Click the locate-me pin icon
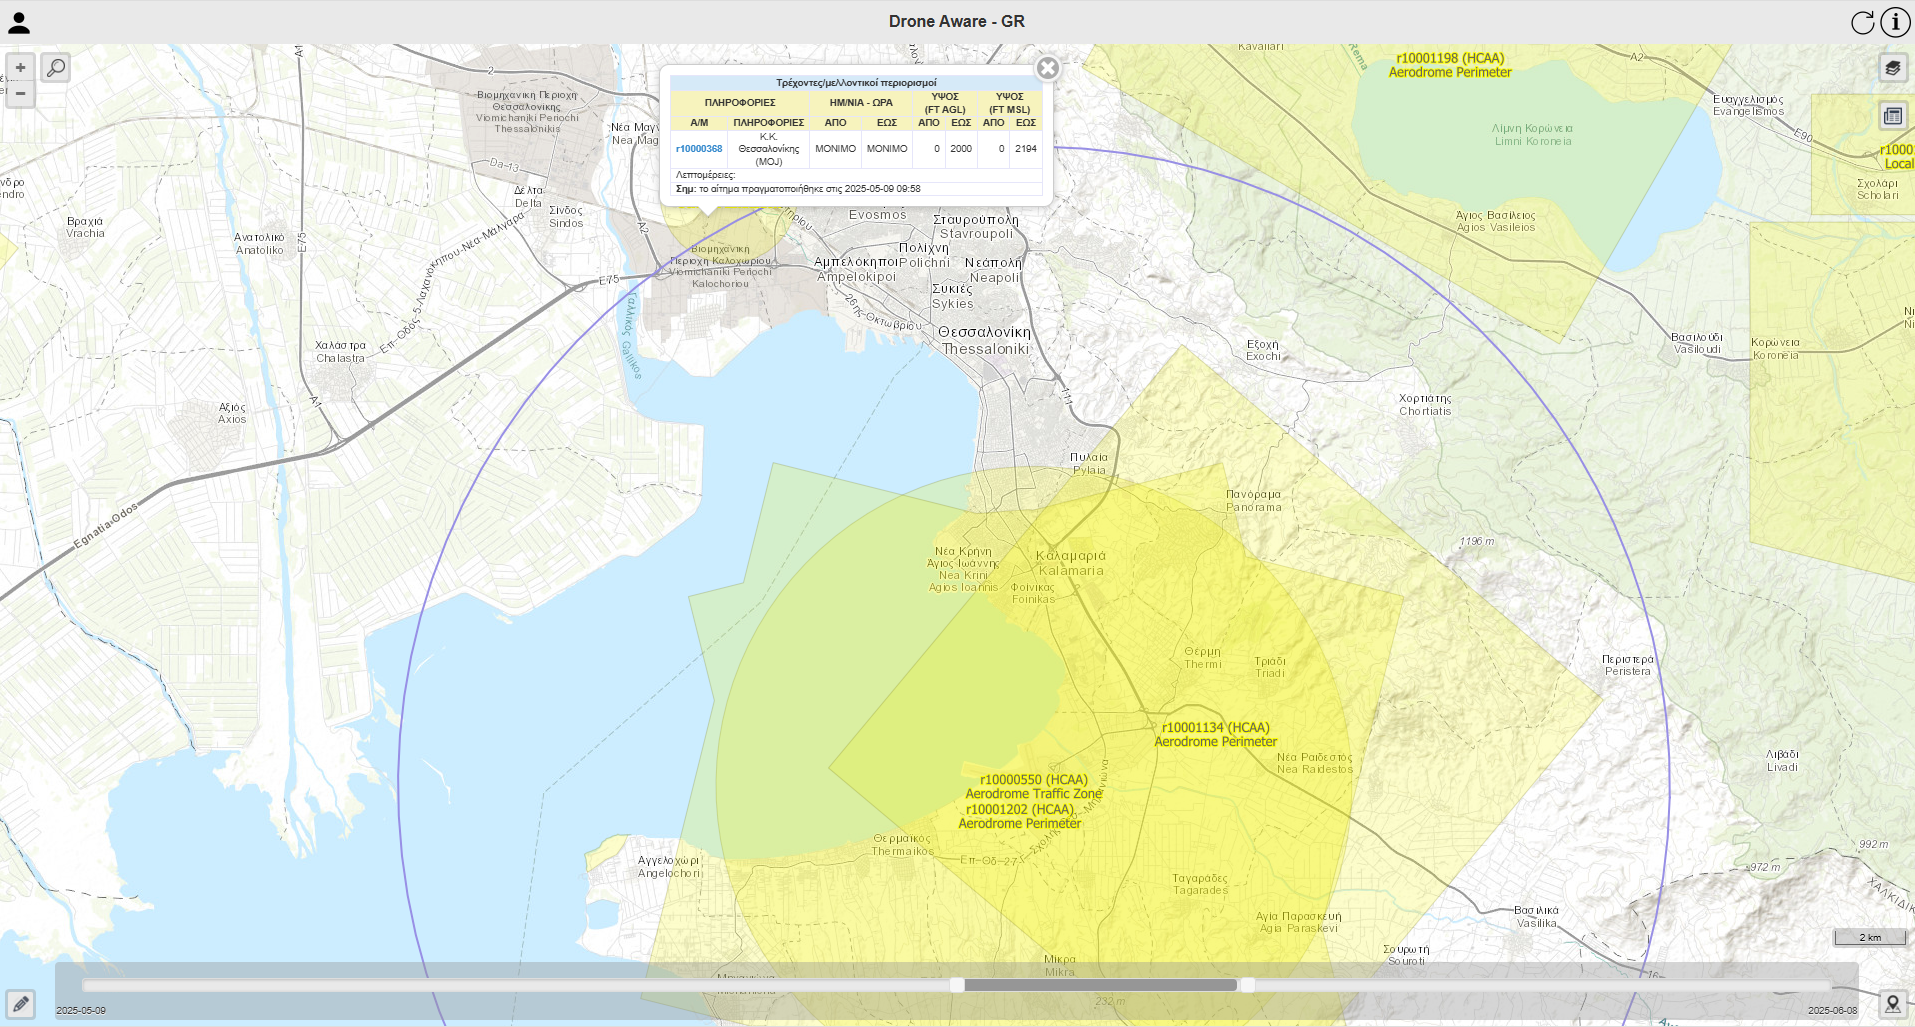This screenshot has width=1915, height=1027. click(x=1892, y=1003)
